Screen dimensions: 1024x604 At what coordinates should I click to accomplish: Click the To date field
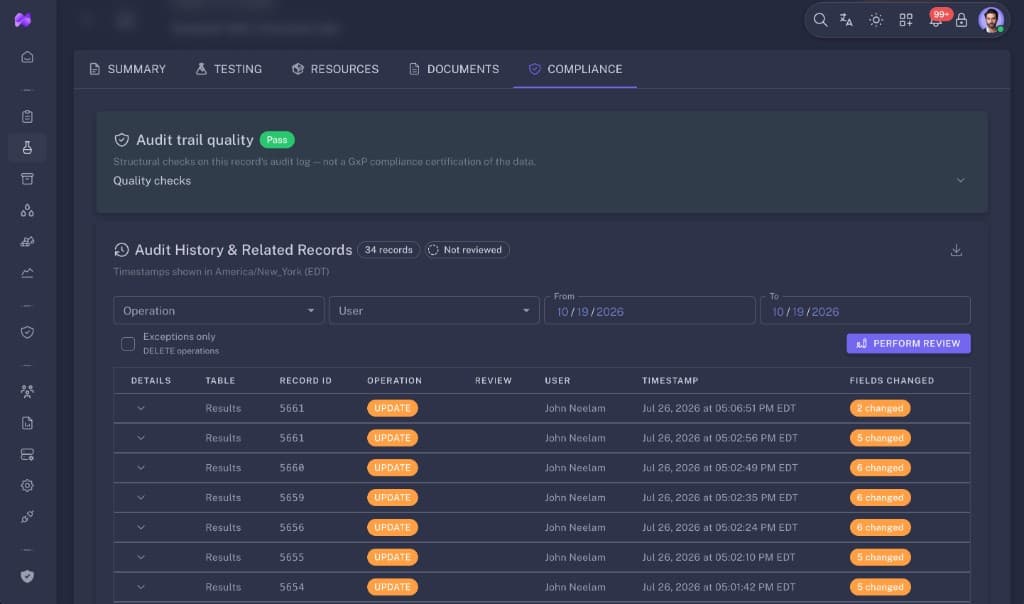point(865,311)
